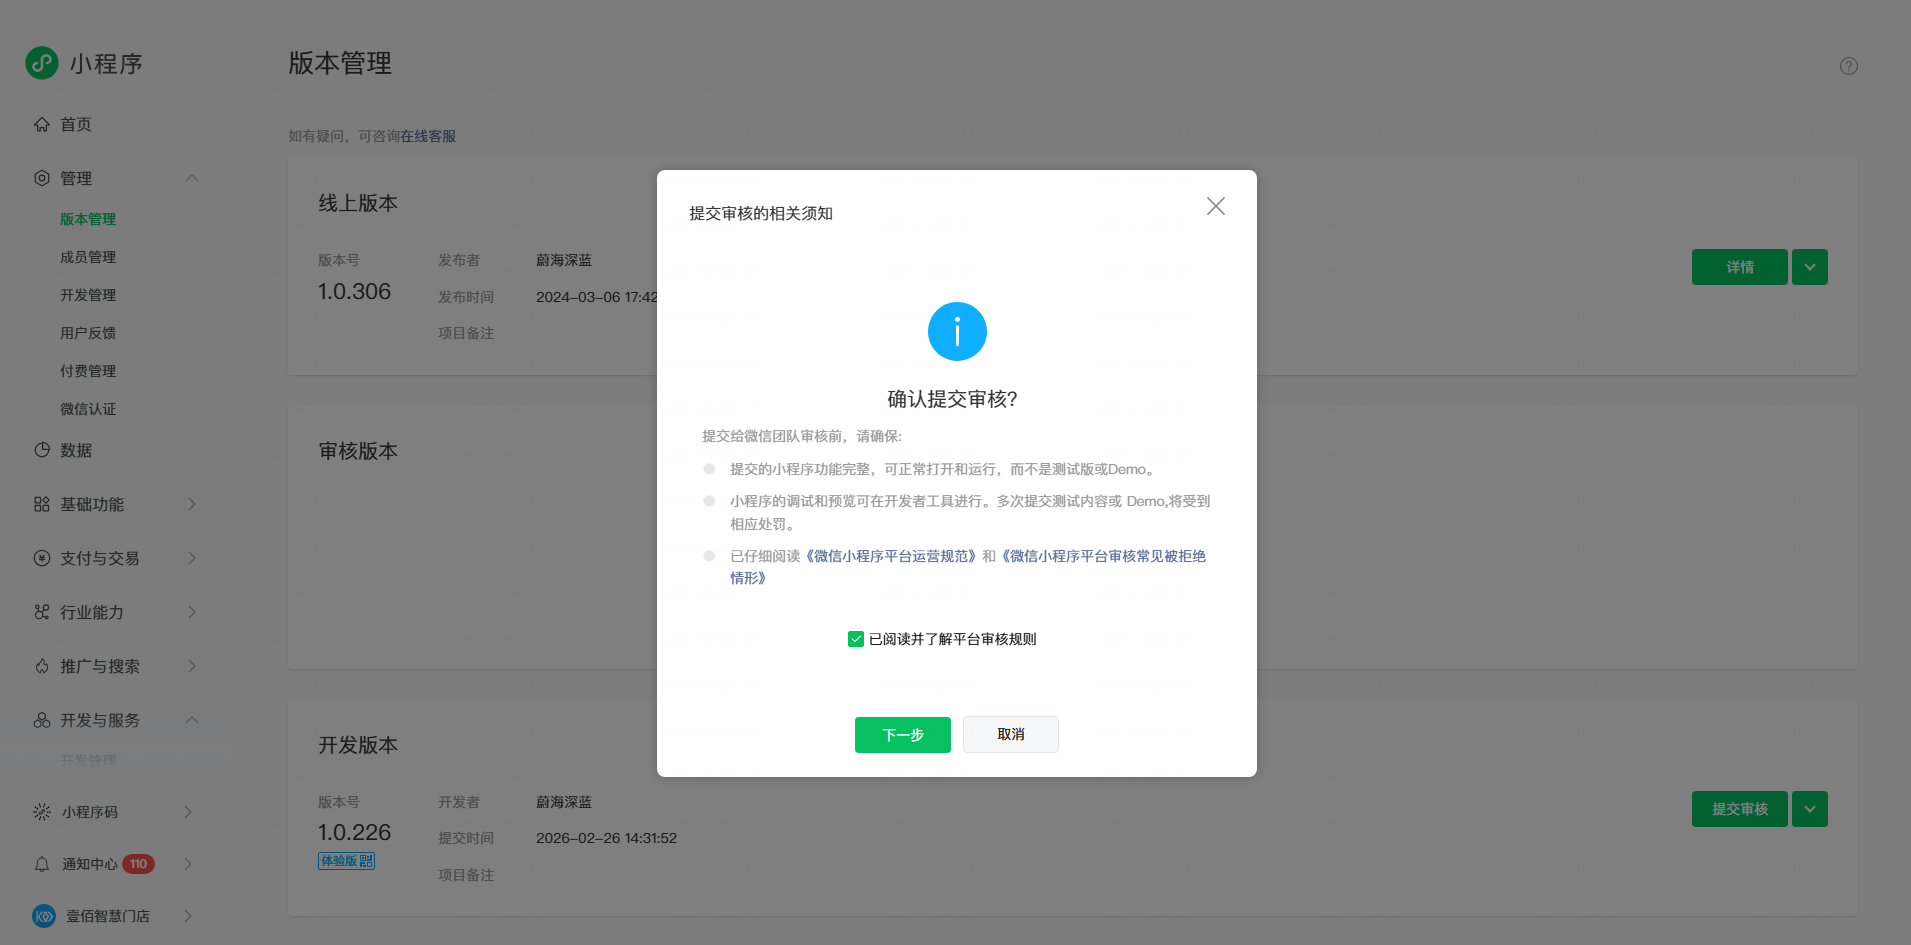Click publisher name 蔚海深蓝 under 线上版本
Viewport: 1911px width, 945px height.
coord(564,260)
